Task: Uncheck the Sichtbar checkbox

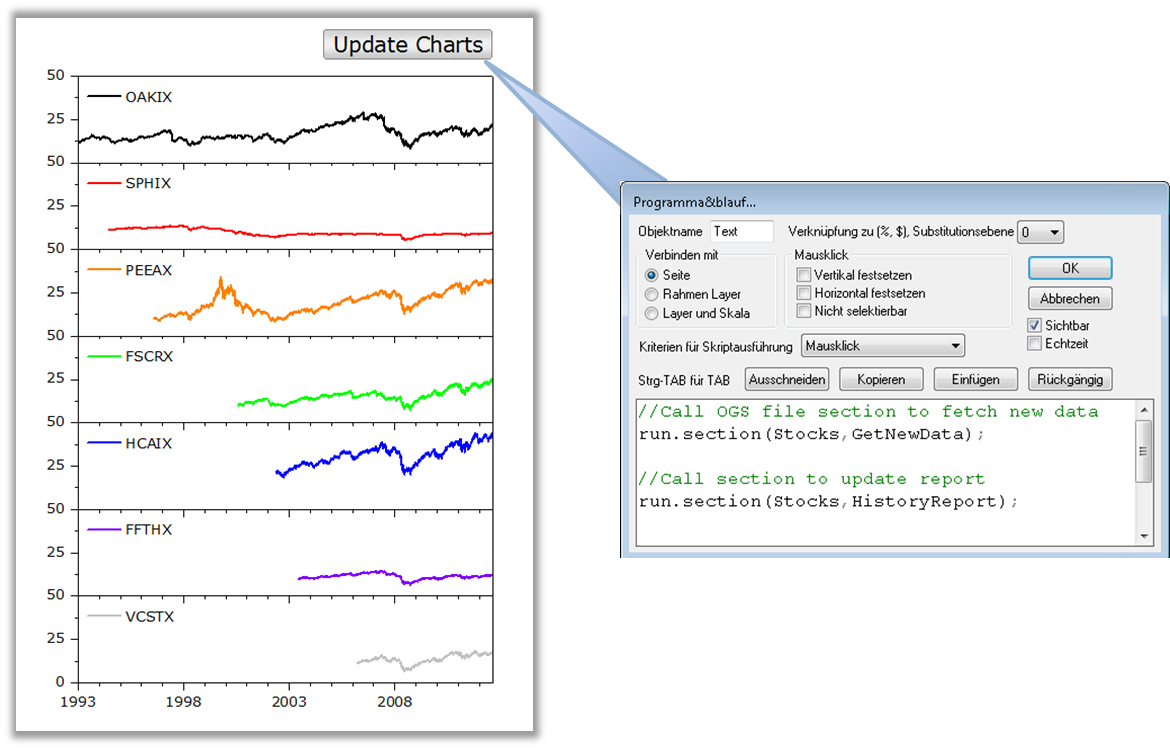Action: (1034, 325)
